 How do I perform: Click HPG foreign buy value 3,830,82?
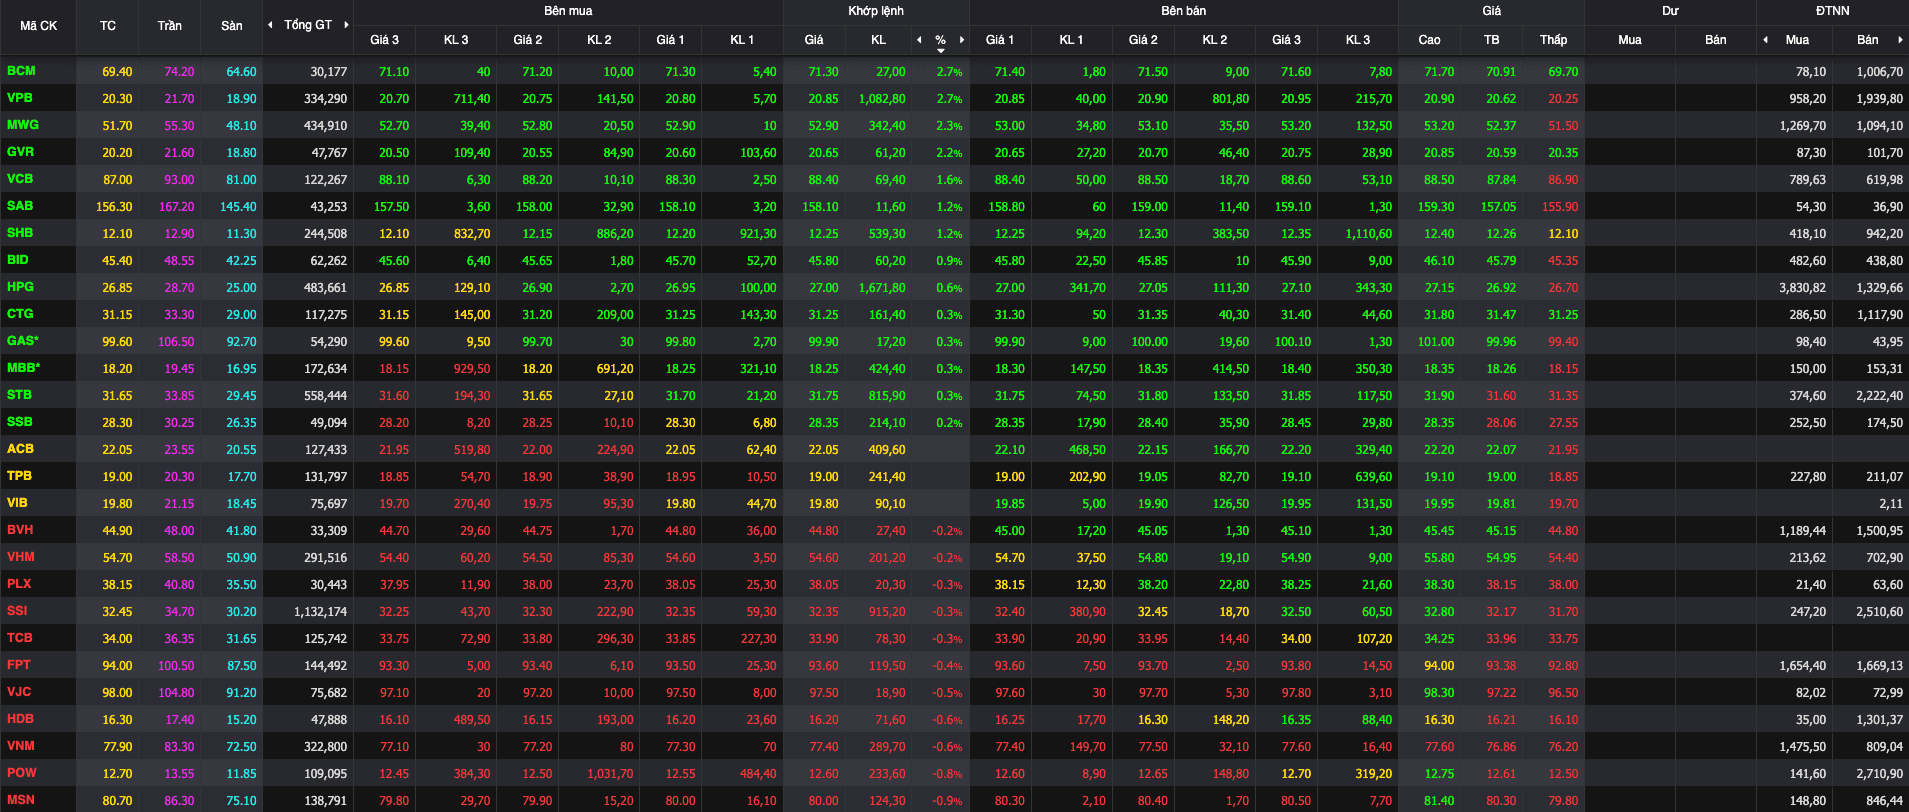[x=1802, y=288]
